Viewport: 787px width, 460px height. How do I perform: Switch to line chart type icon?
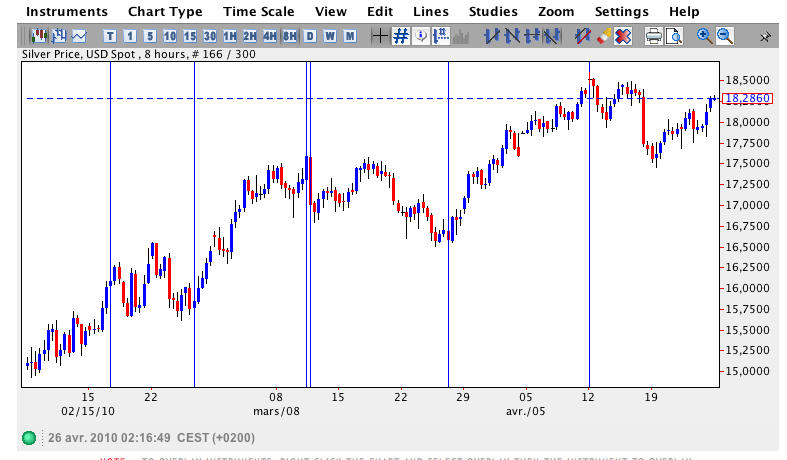click(x=78, y=36)
